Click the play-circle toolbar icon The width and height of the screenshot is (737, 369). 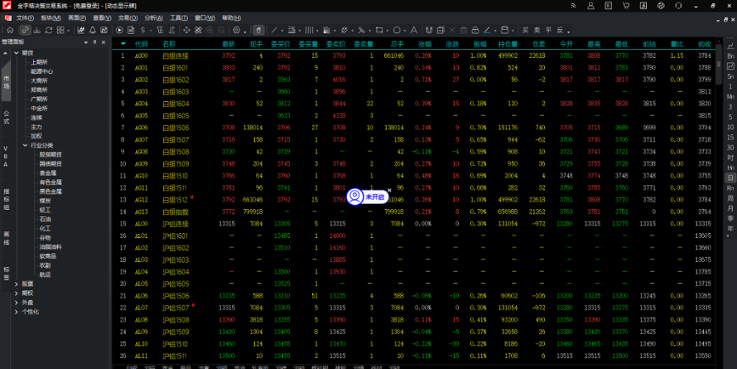point(119,30)
